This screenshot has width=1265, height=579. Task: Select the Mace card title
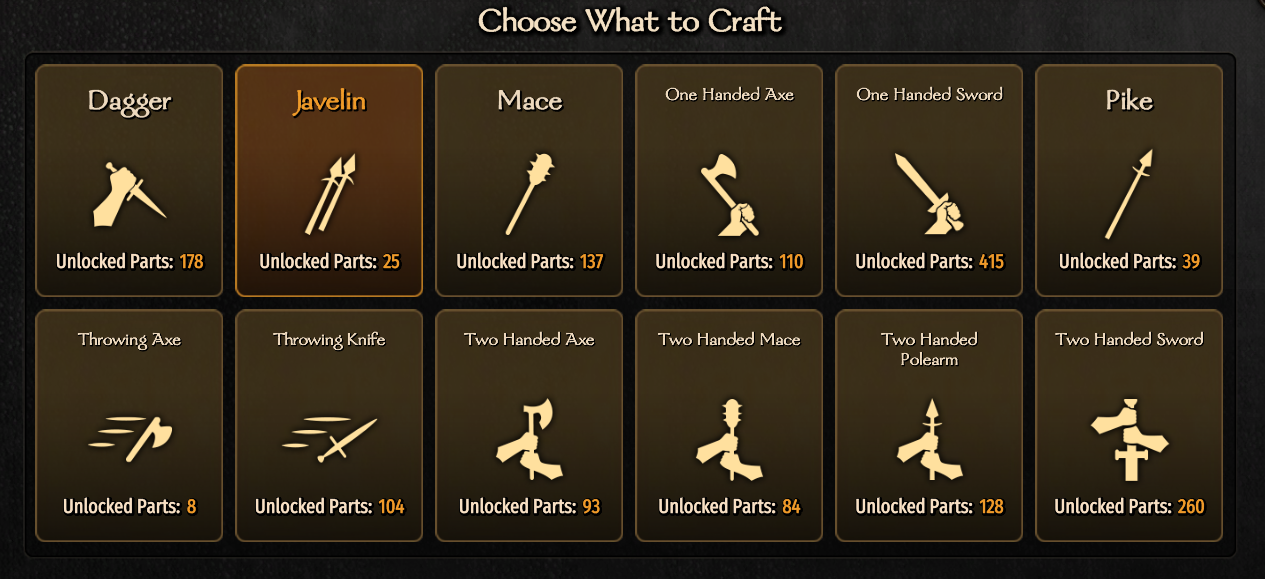pos(529,101)
